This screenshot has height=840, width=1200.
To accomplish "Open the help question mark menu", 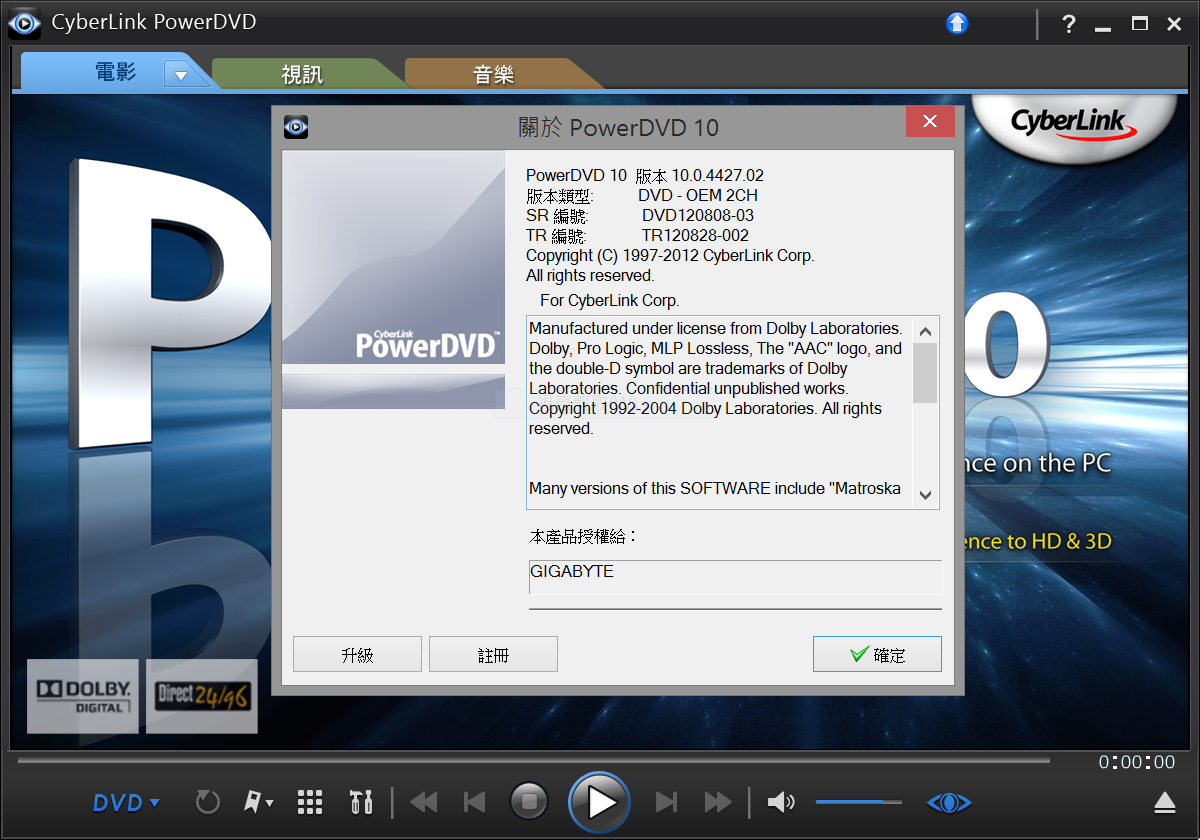I will pyautogui.click(x=1069, y=24).
